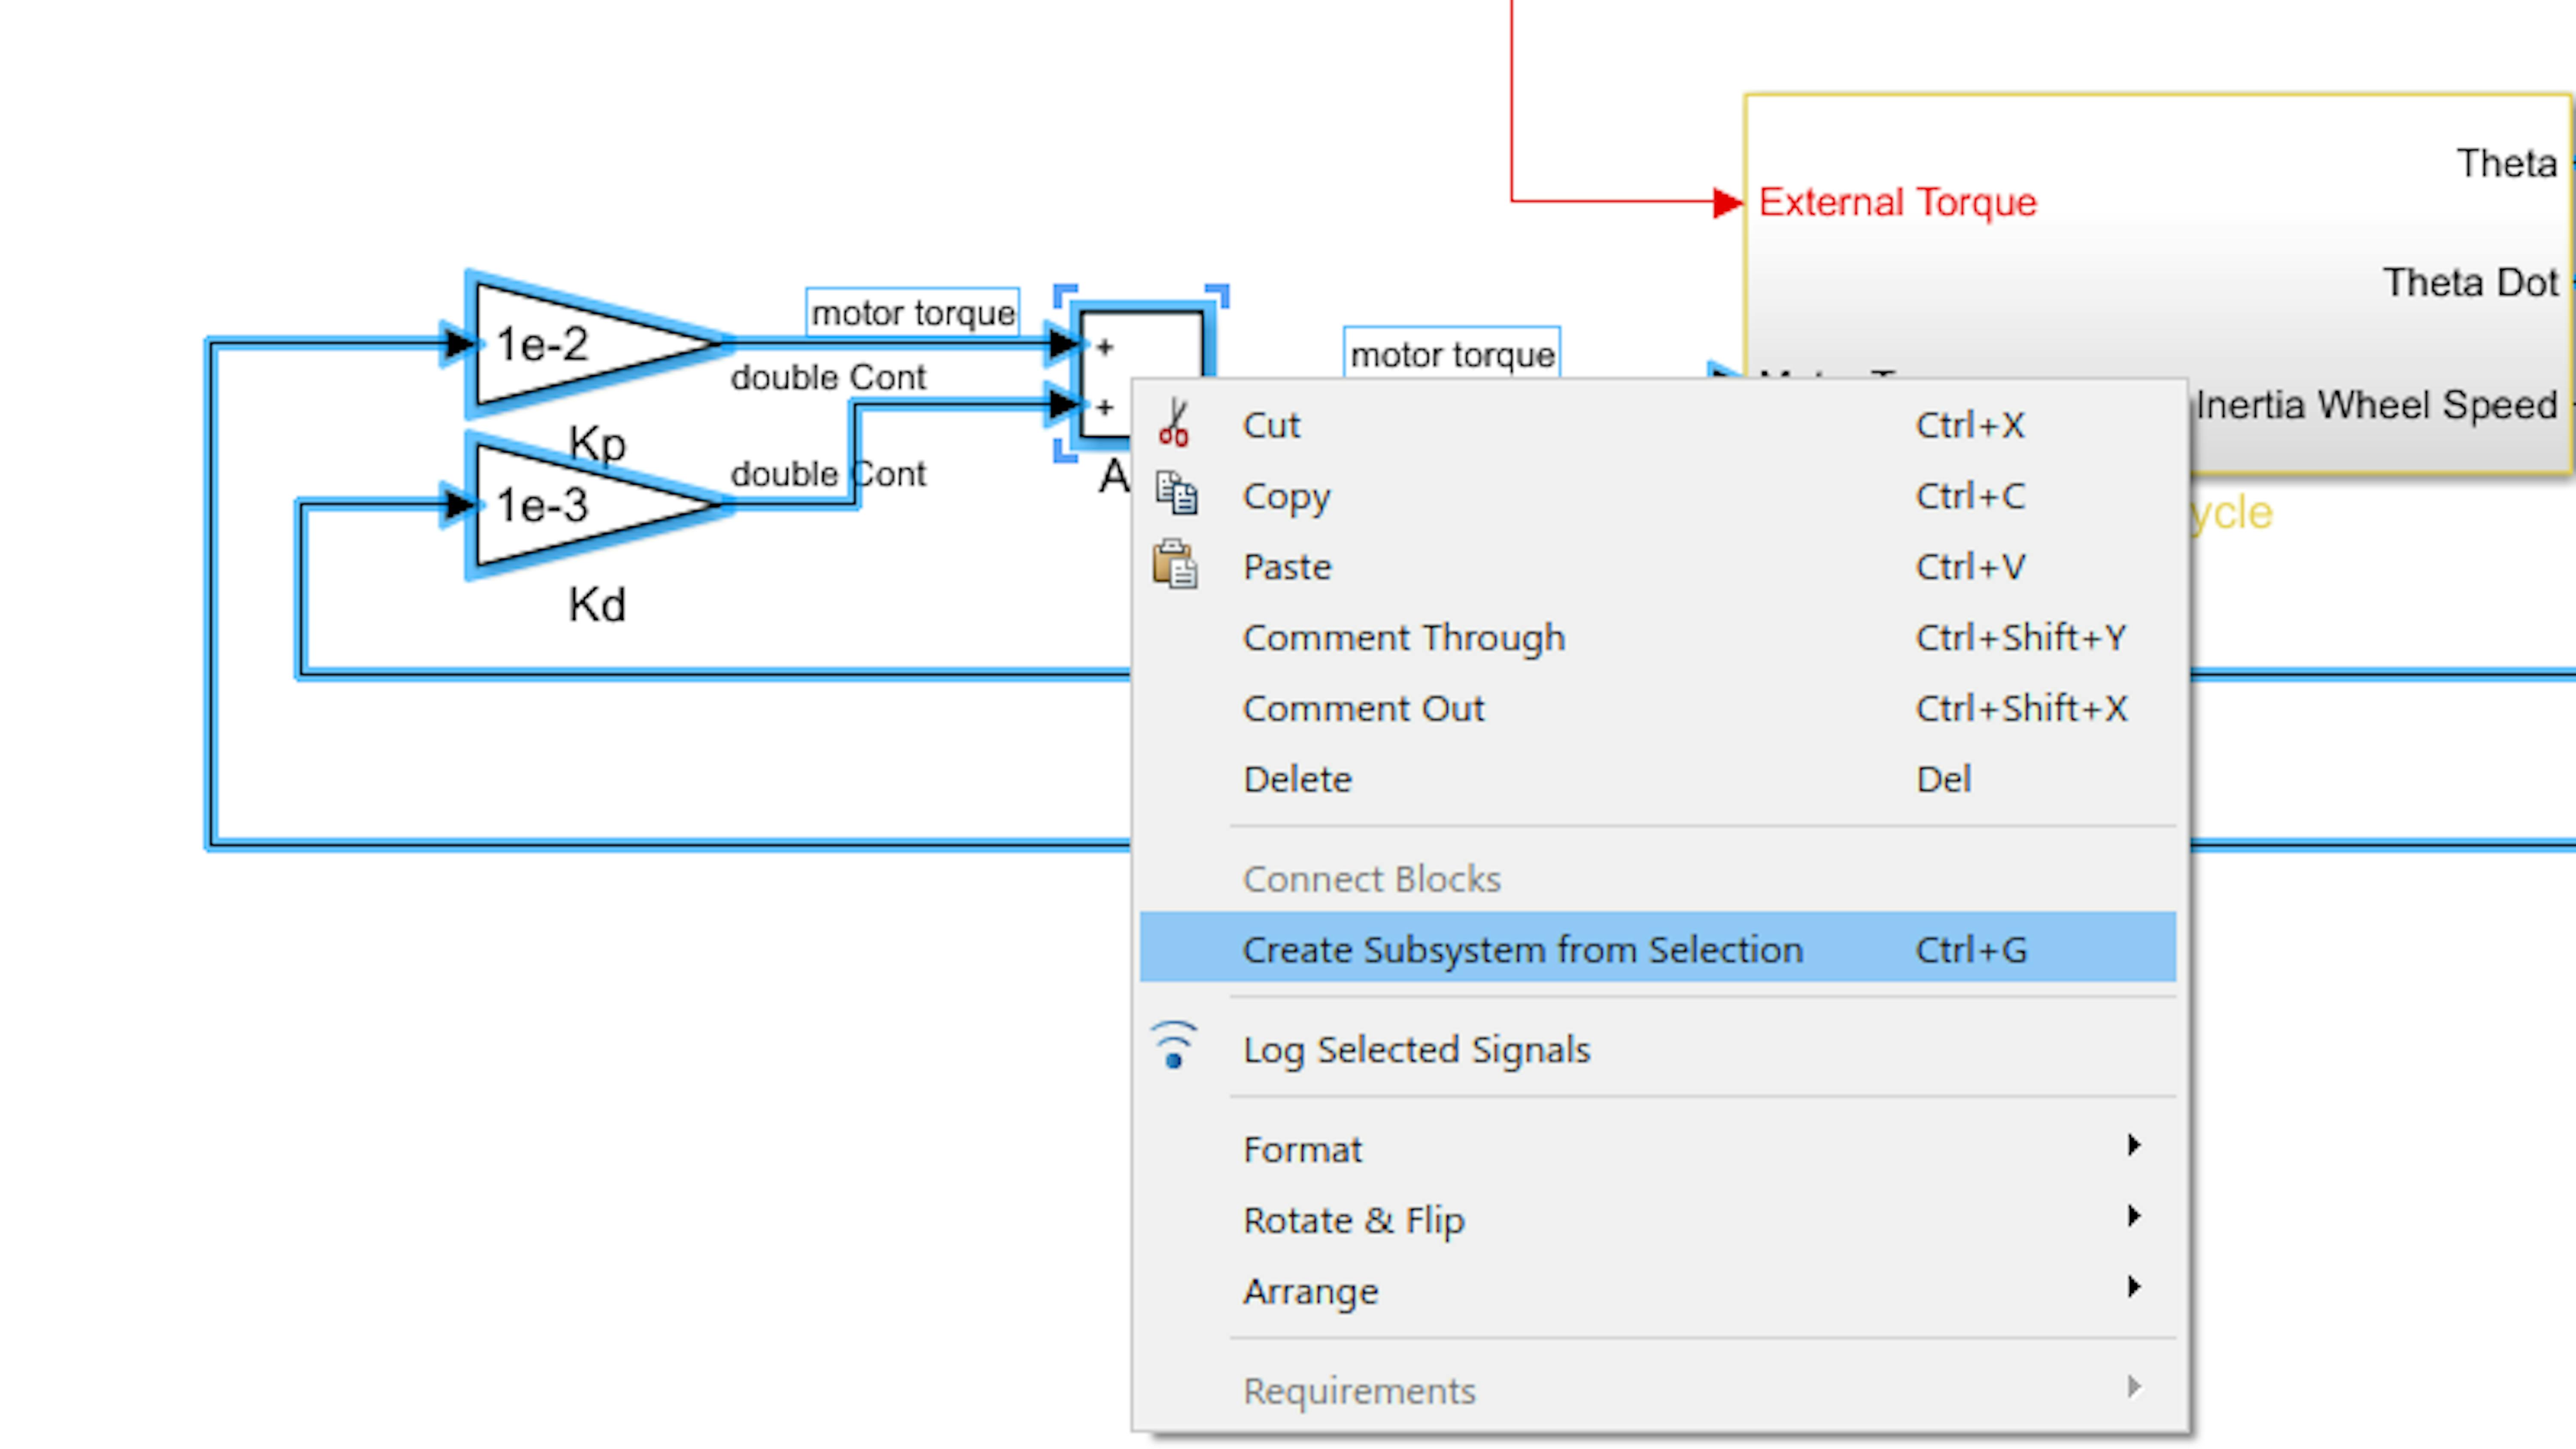The image size is (2576, 1449).
Task: Choose Cut from the context menu
Action: pos(1658,425)
